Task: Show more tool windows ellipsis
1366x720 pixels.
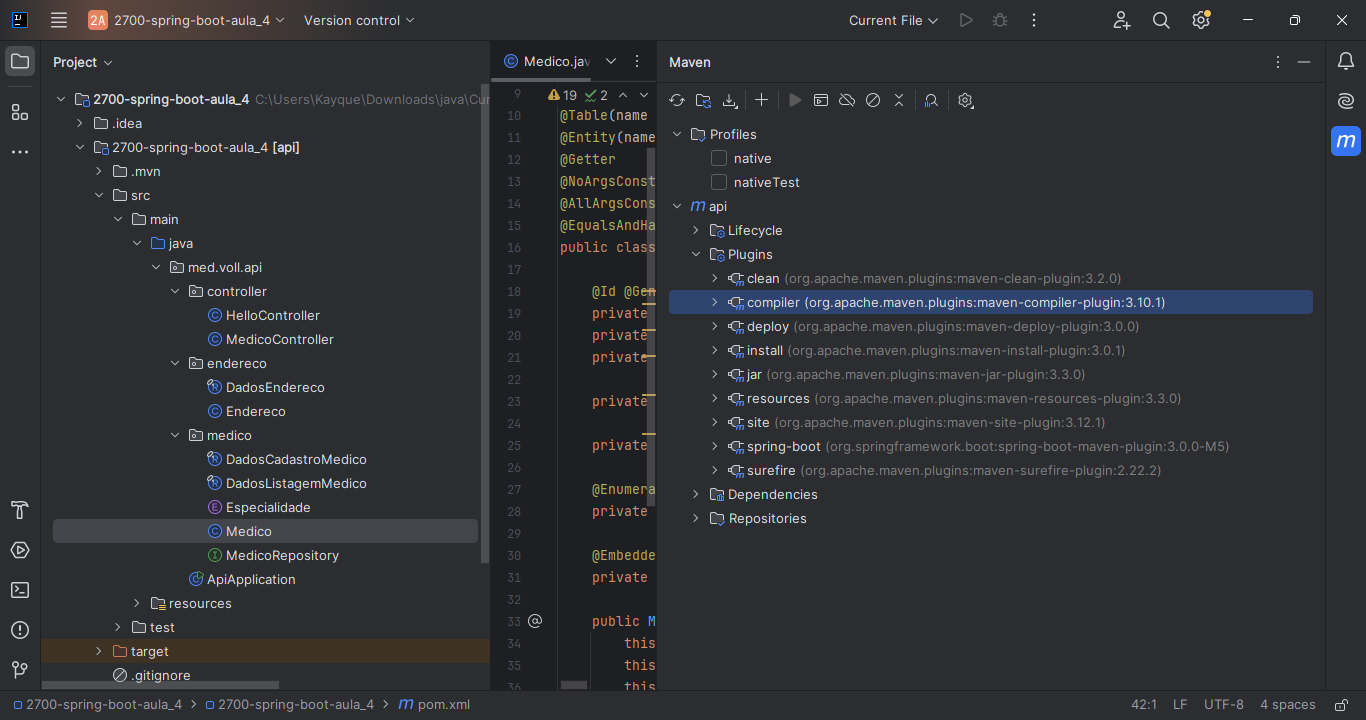Action: pyautogui.click(x=20, y=152)
